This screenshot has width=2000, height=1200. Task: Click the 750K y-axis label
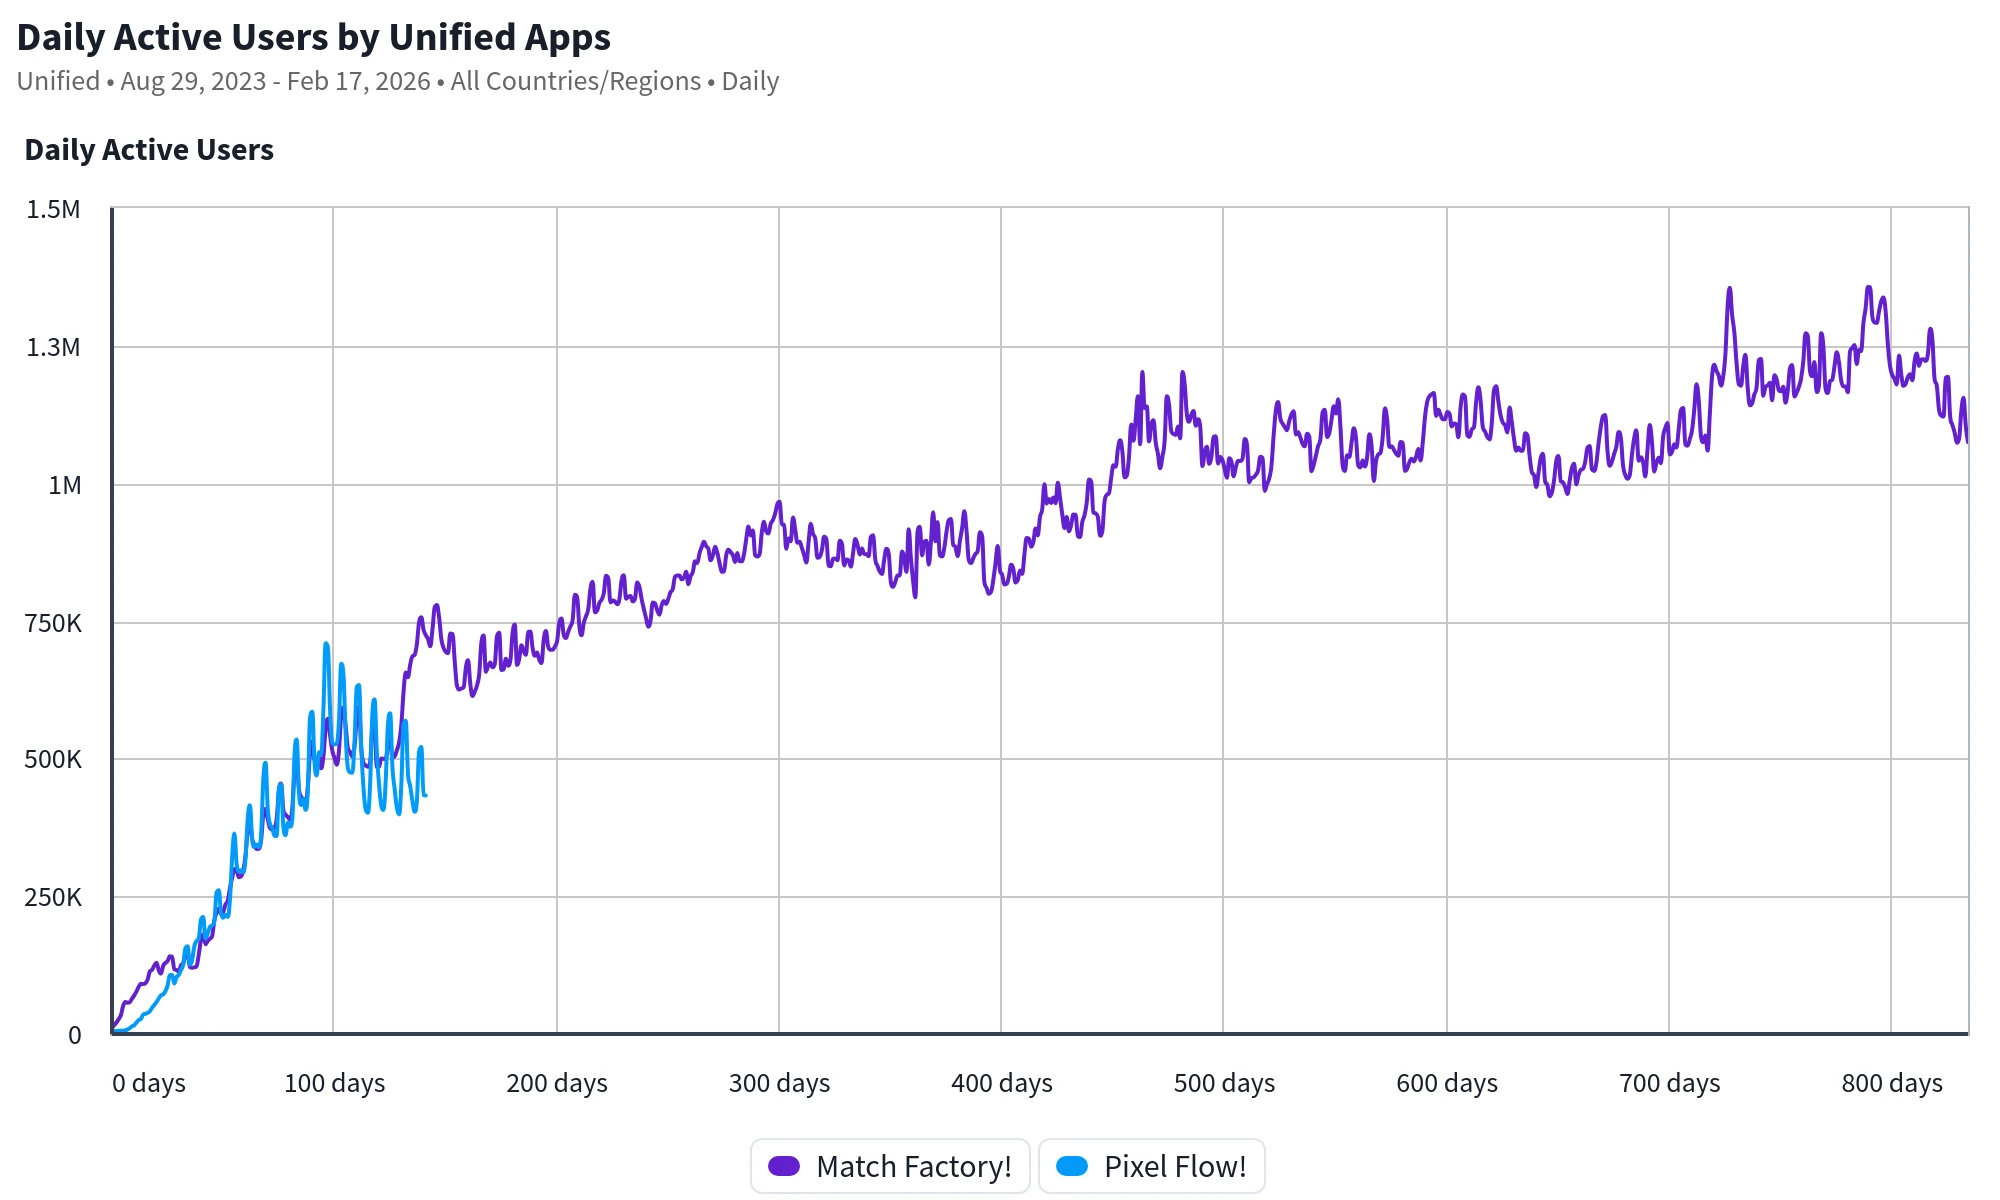tap(54, 624)
